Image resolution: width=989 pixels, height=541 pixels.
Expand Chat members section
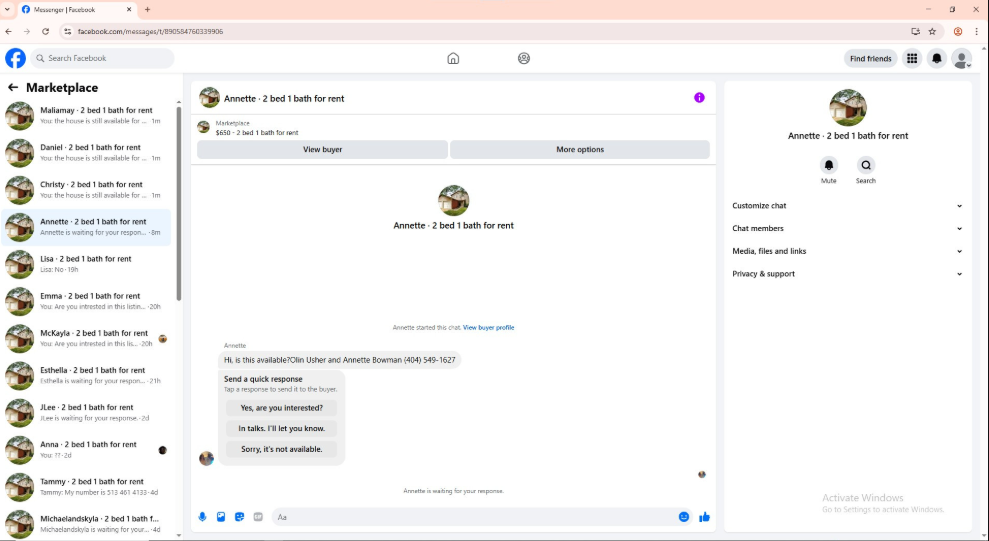847,228
